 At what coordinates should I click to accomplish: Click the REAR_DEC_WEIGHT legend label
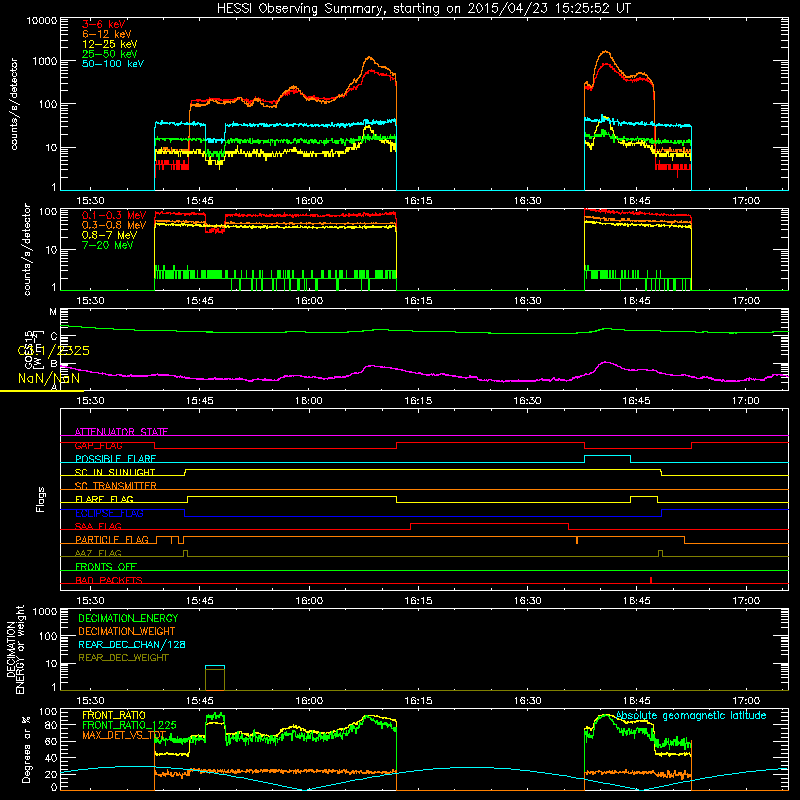point(123,658)
